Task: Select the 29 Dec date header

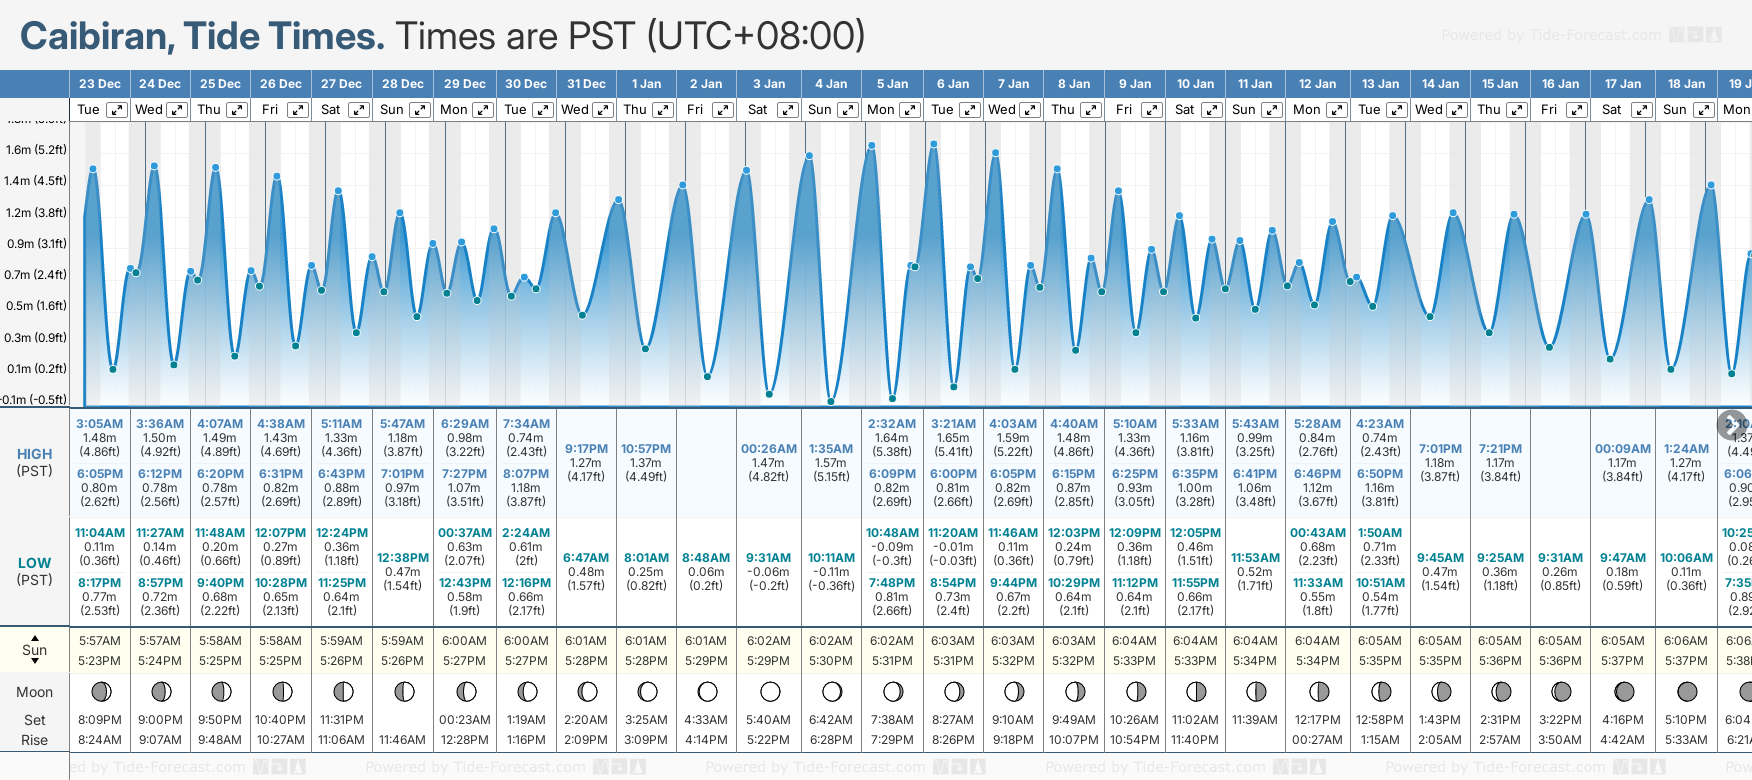Action: point(465,84)
